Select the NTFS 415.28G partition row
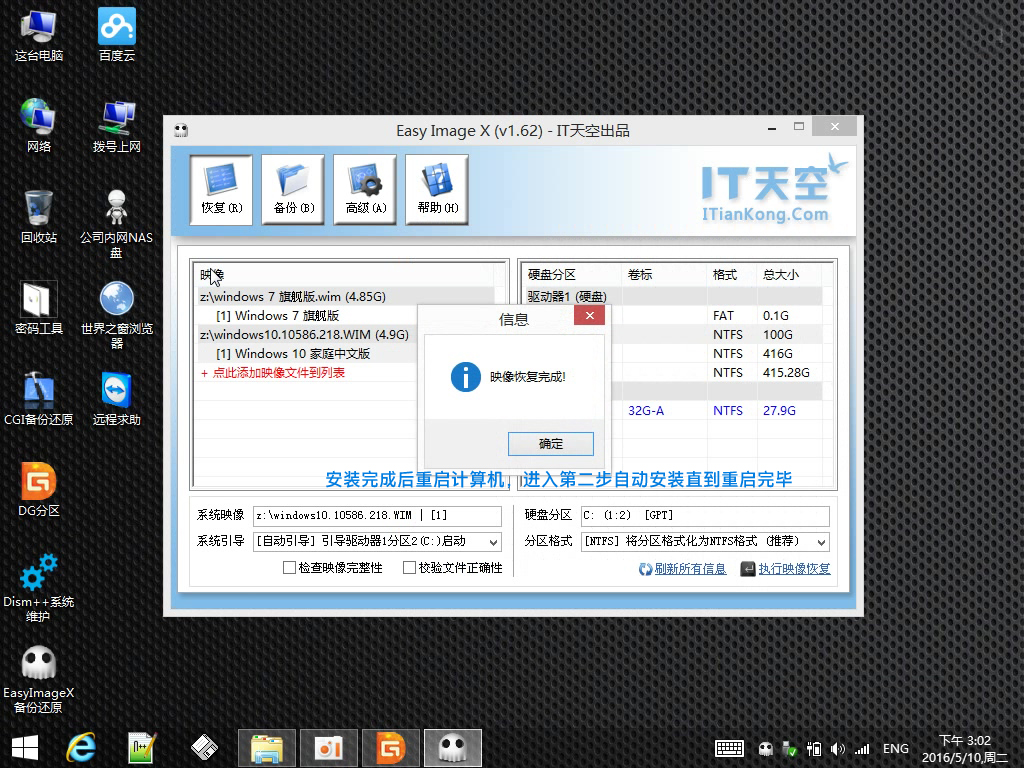The image size is (1024, 768). point(718,372)
